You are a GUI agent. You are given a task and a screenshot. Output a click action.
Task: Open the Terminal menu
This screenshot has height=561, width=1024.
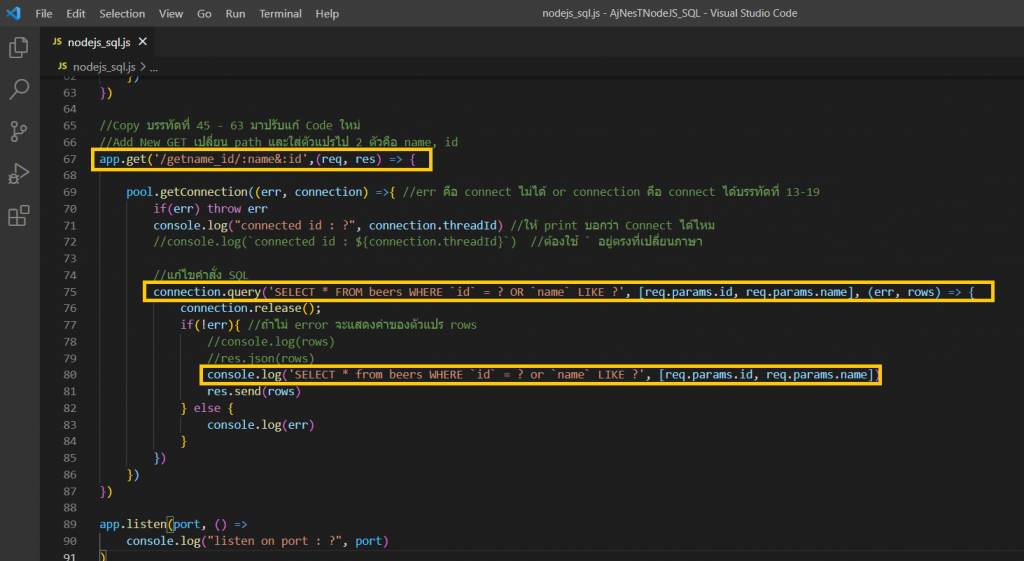280,13
